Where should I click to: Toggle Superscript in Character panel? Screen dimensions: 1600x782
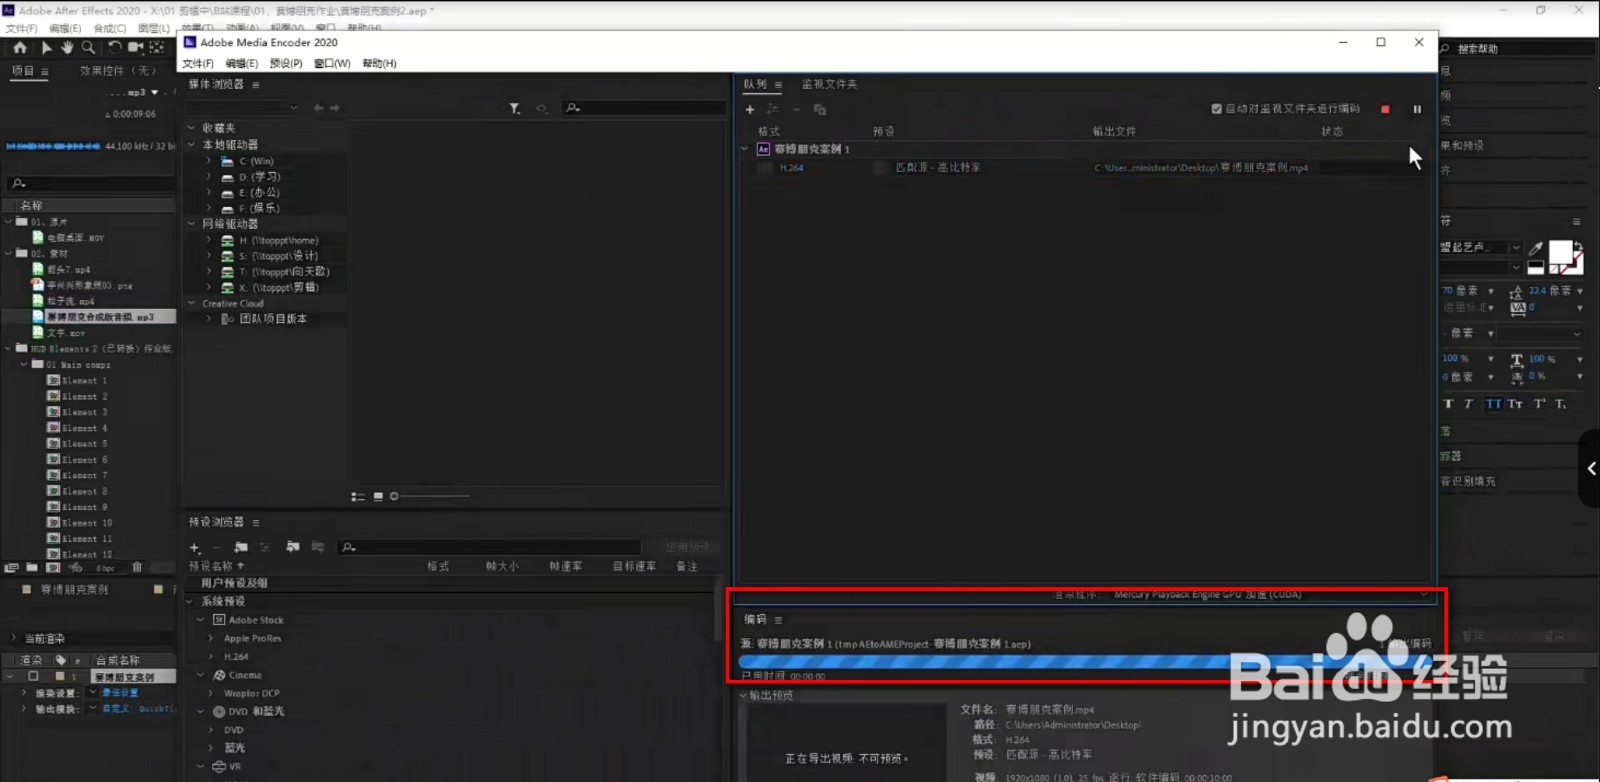[1539, 404]
